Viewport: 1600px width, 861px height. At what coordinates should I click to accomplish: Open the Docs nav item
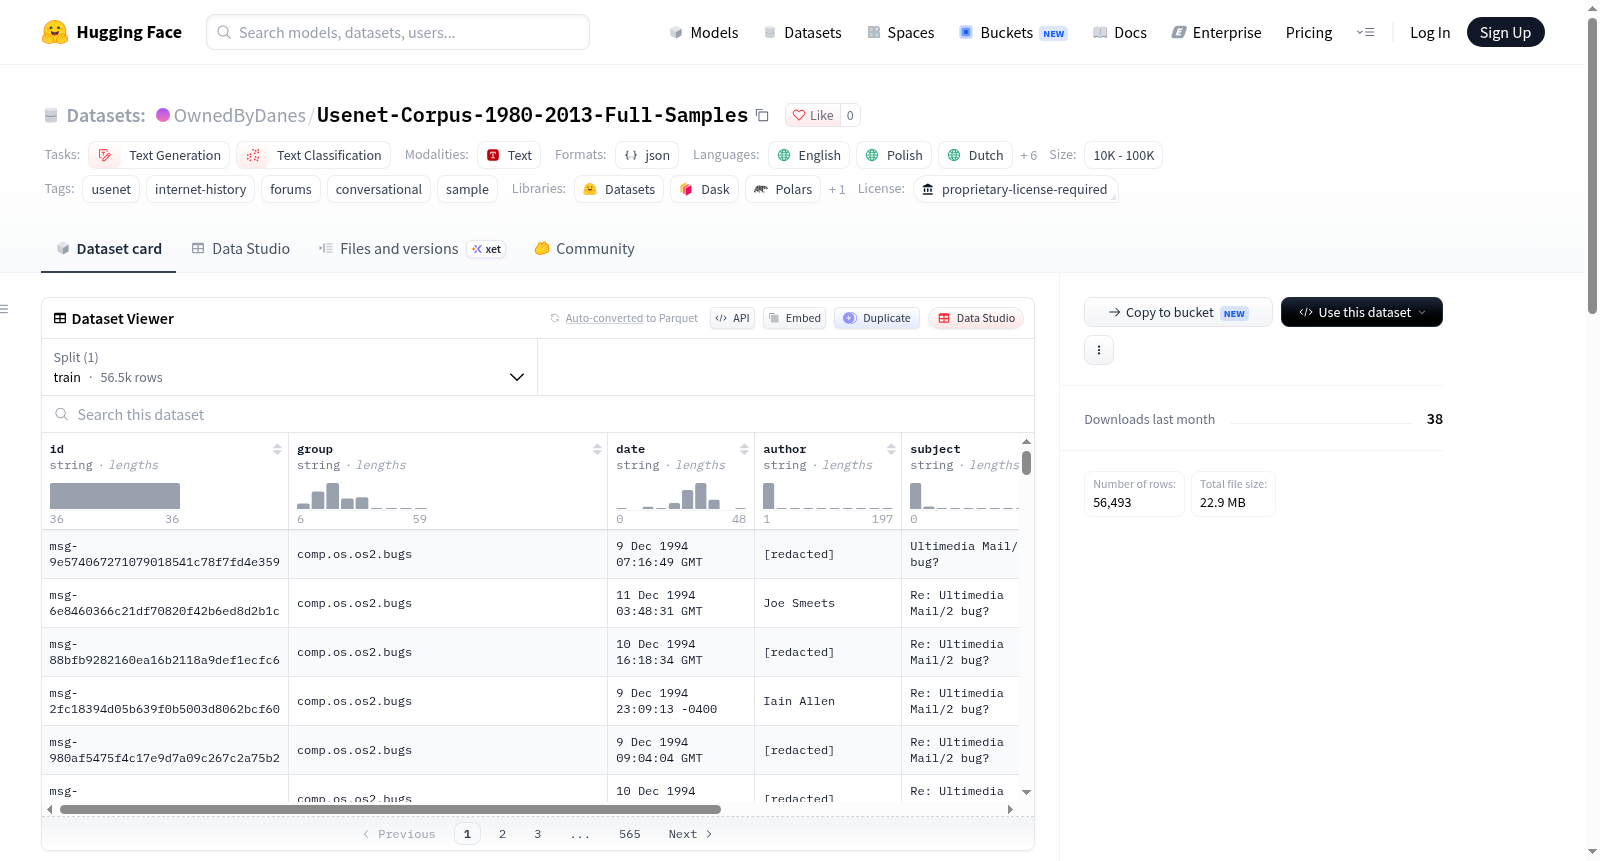coord(1120,32)
